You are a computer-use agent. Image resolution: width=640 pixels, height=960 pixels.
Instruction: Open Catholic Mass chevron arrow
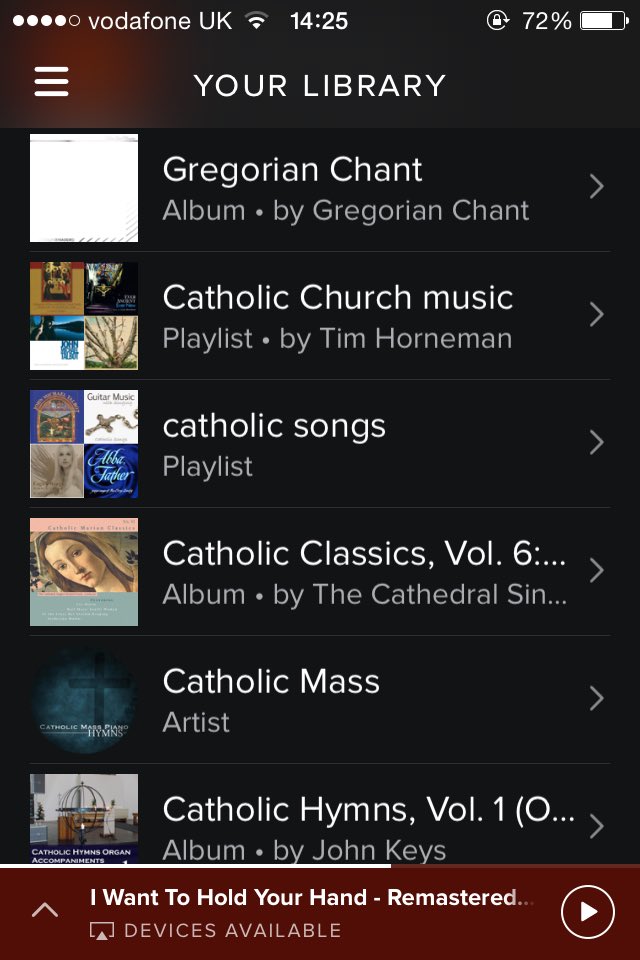tap(597, 699)
